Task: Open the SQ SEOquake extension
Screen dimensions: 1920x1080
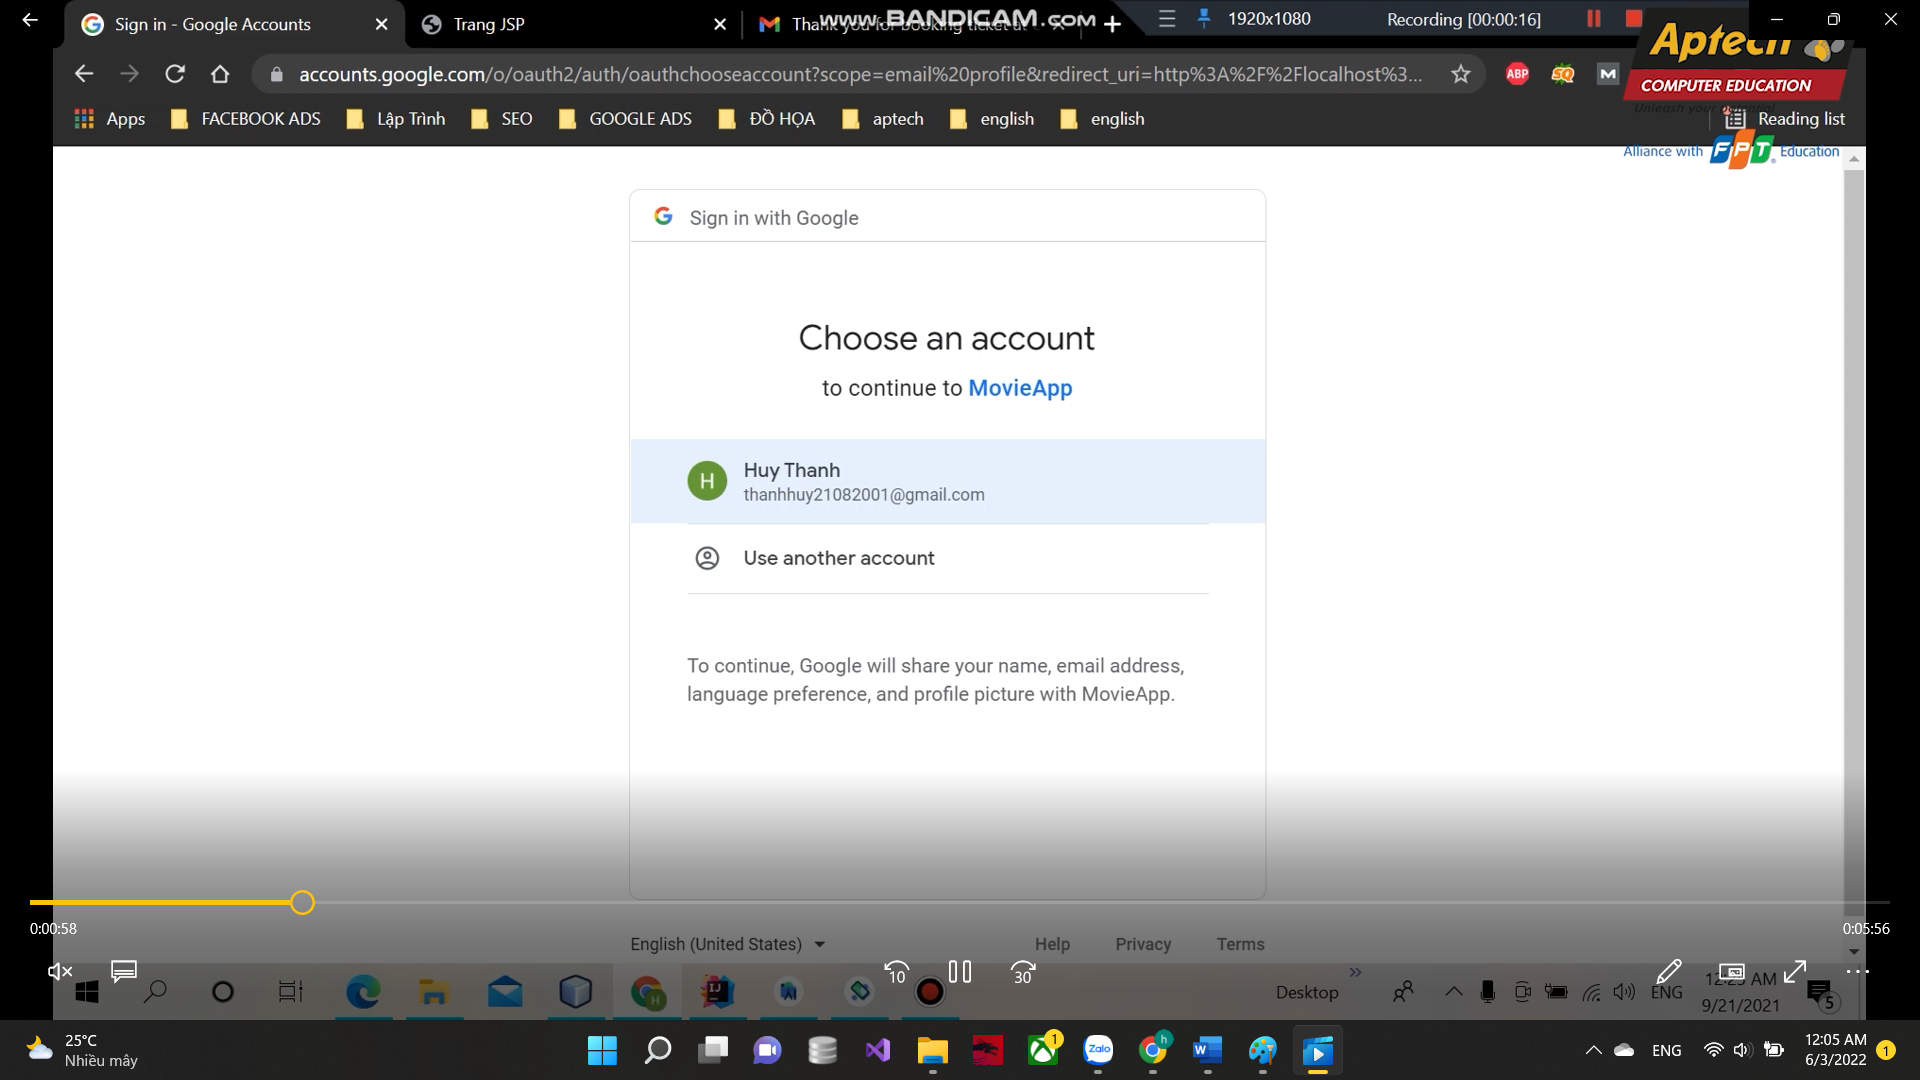Action: [x=1563, y=74]
